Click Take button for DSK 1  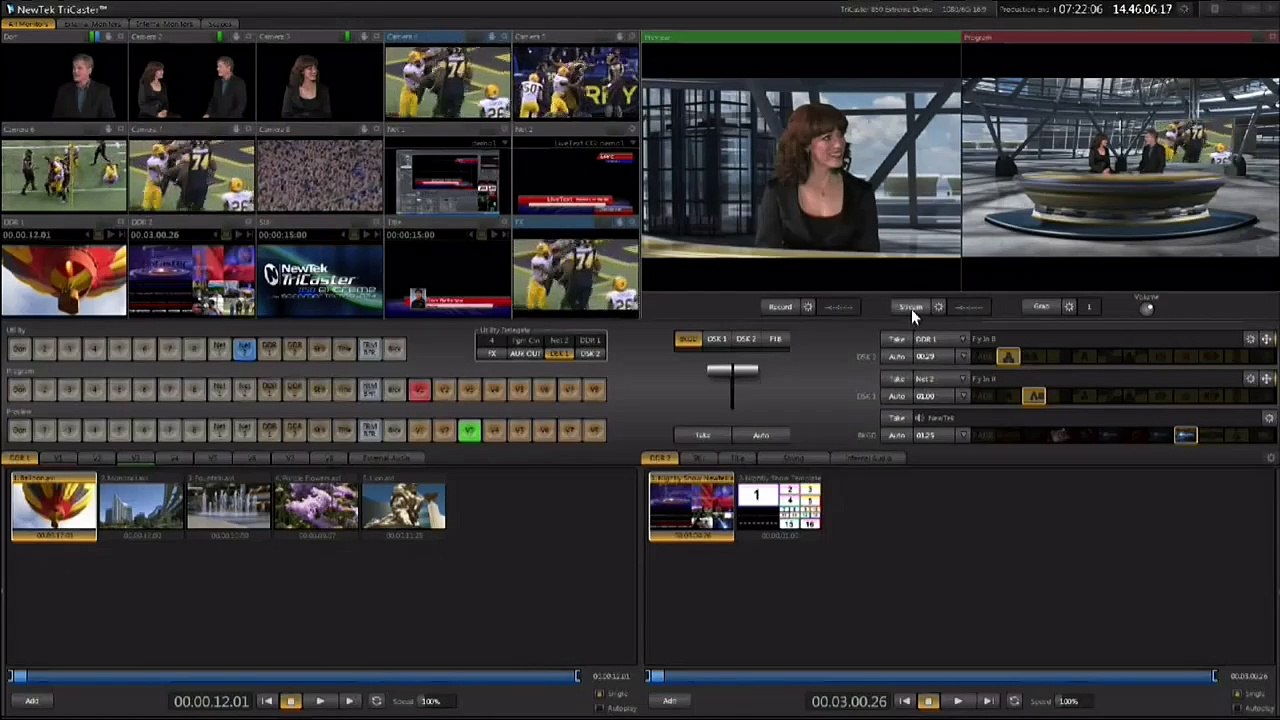coord(897,340)
